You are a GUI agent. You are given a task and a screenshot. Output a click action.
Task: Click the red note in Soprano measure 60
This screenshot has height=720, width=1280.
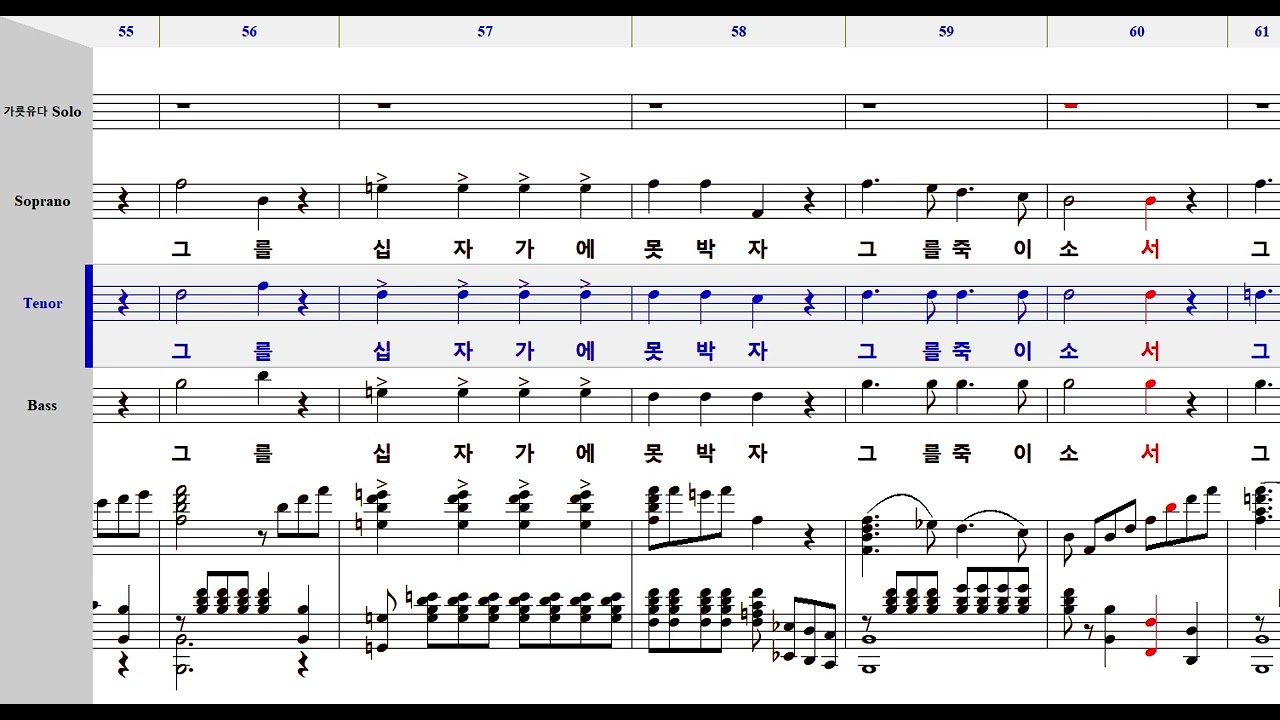[1151, 200]
